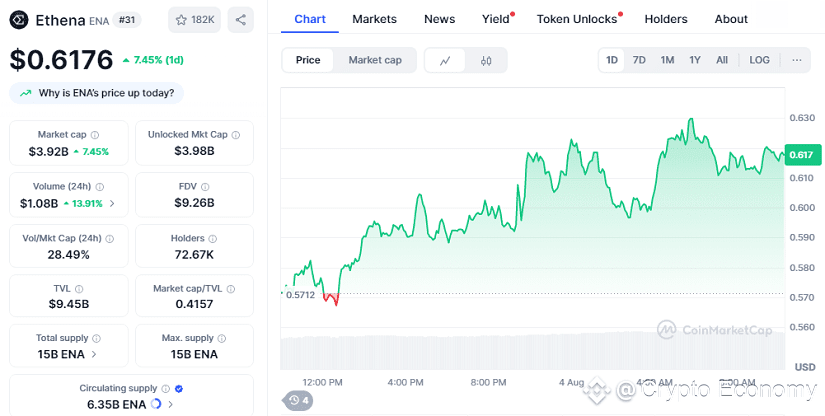Click the $9.45B TVL value

[x=69, y=304]
